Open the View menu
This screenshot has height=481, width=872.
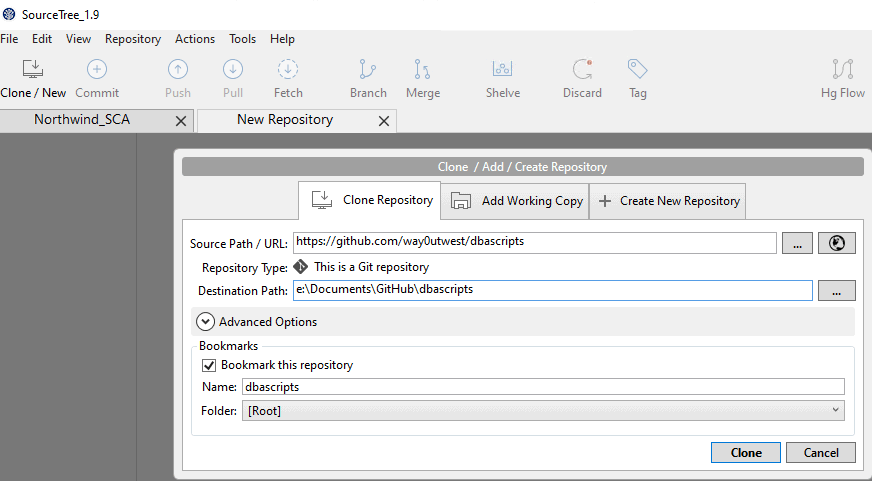point(78,39)
